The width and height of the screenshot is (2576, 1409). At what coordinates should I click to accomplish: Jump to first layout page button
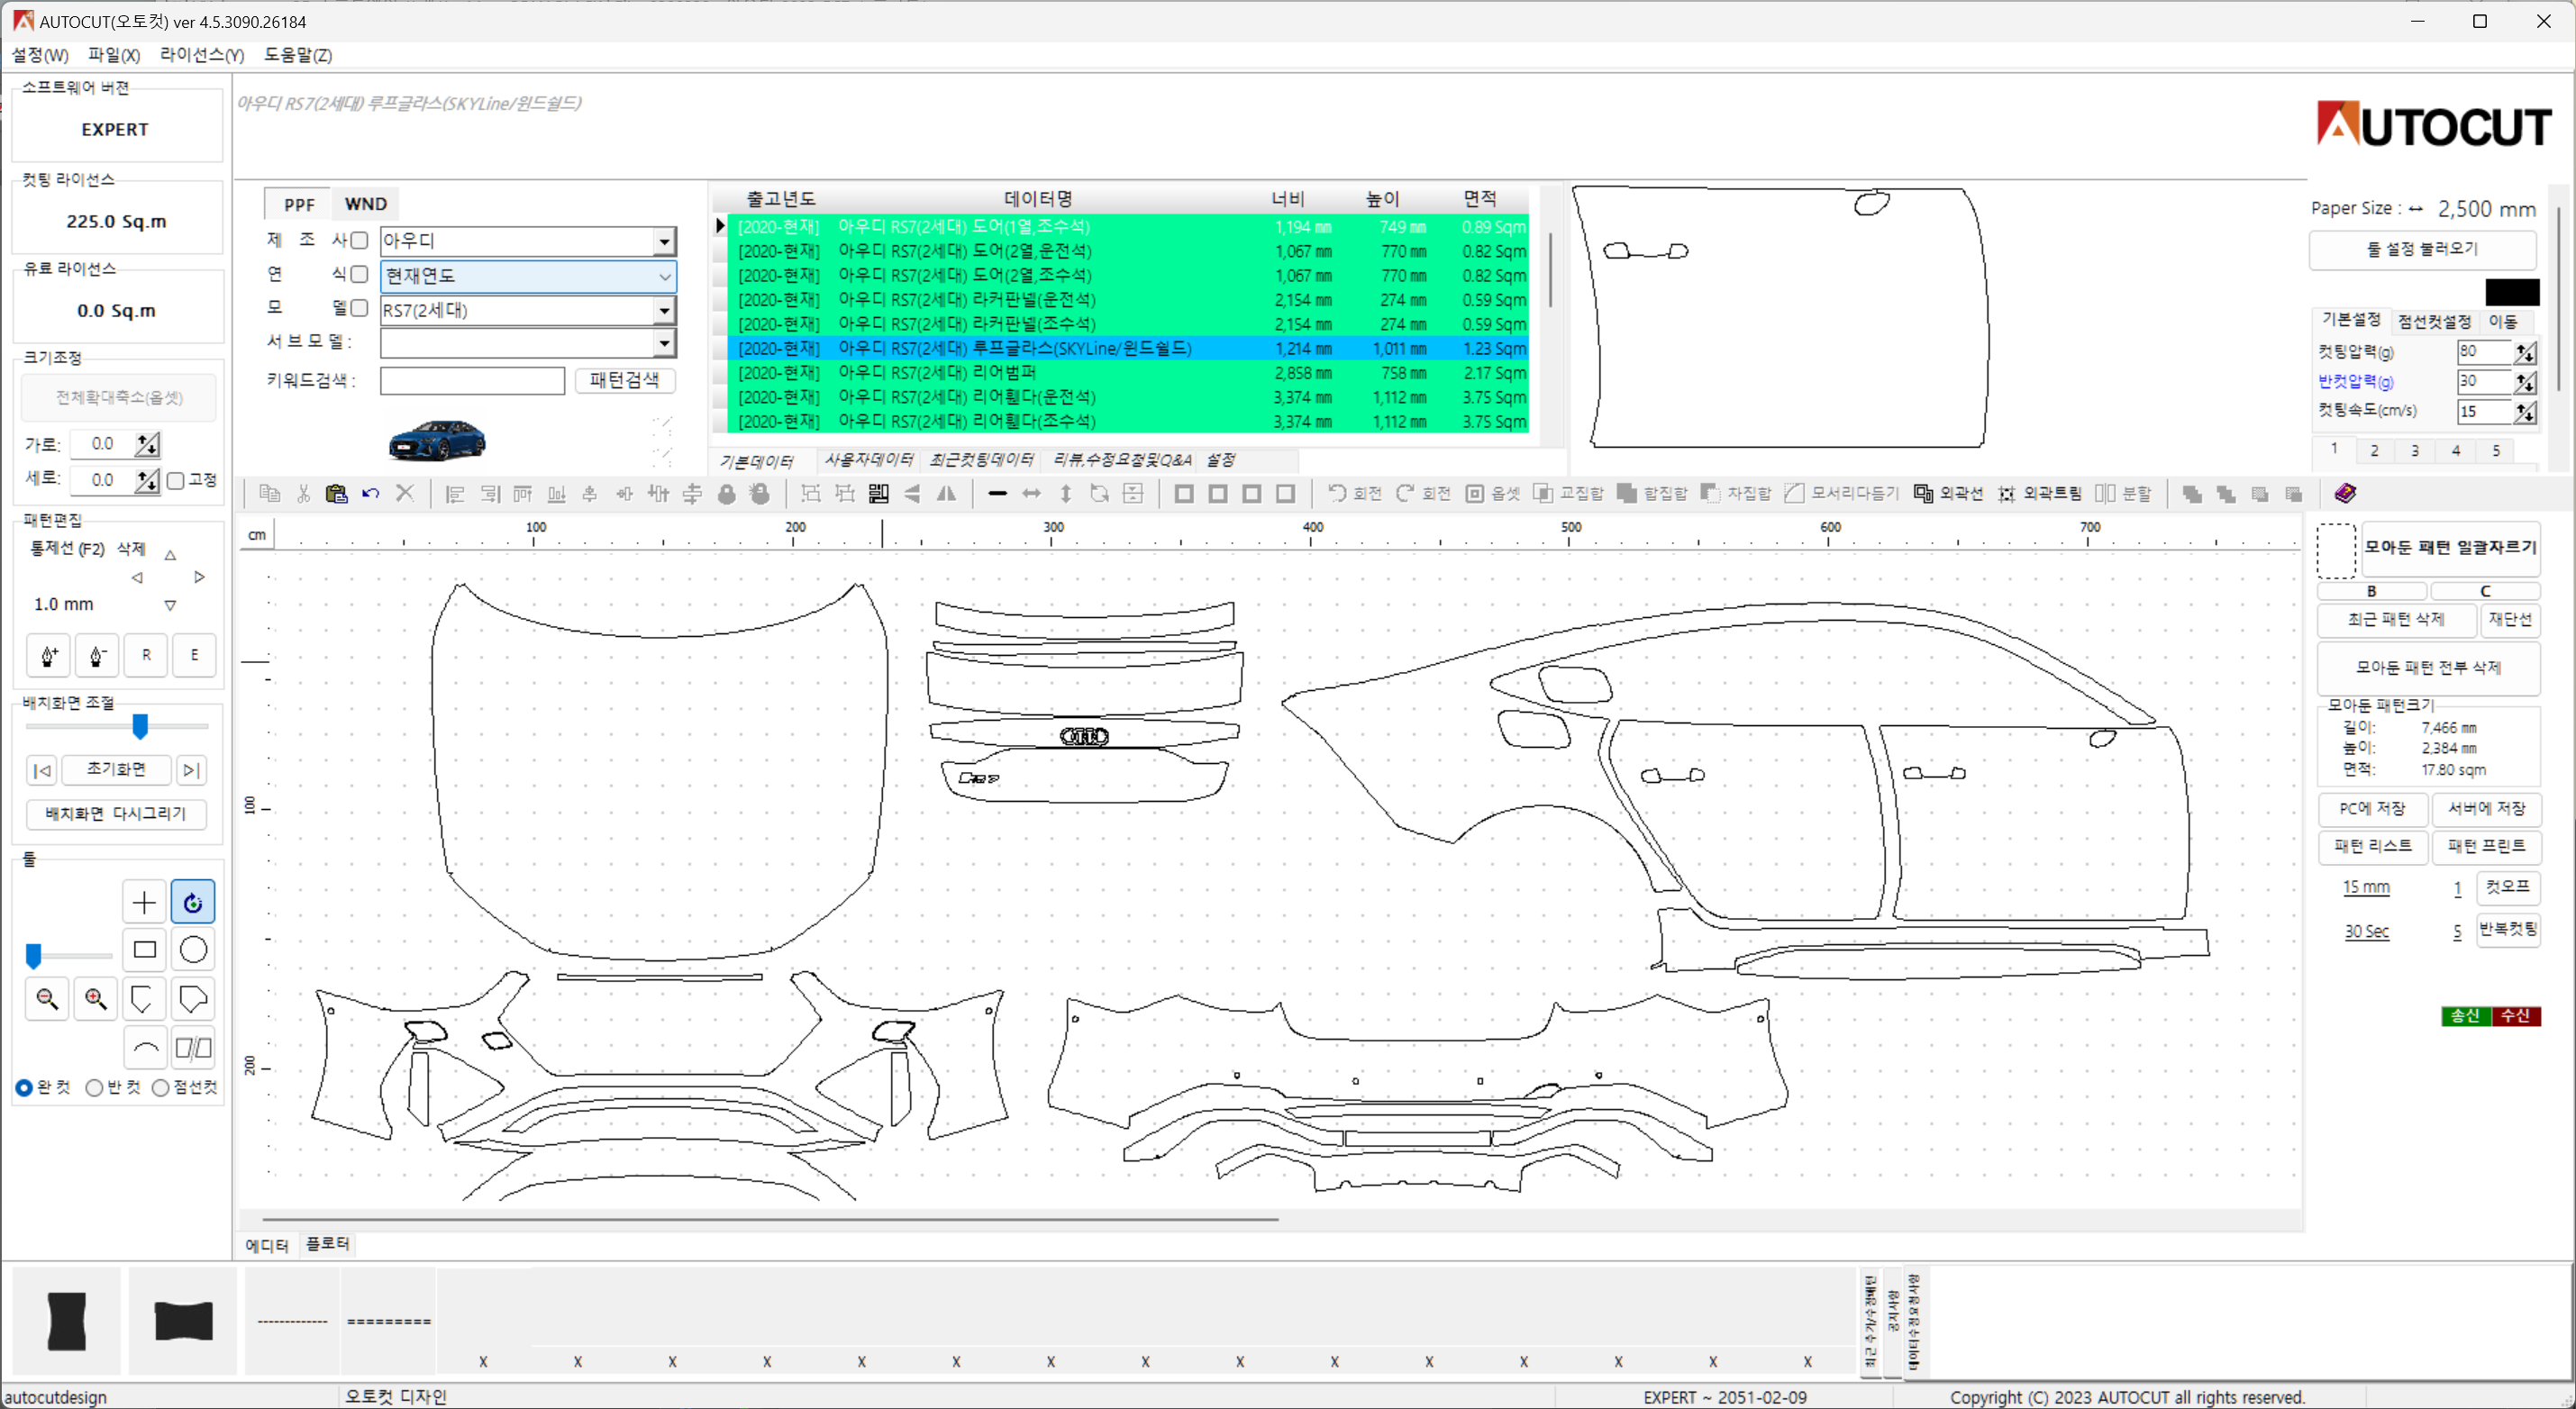click(42, 770)
